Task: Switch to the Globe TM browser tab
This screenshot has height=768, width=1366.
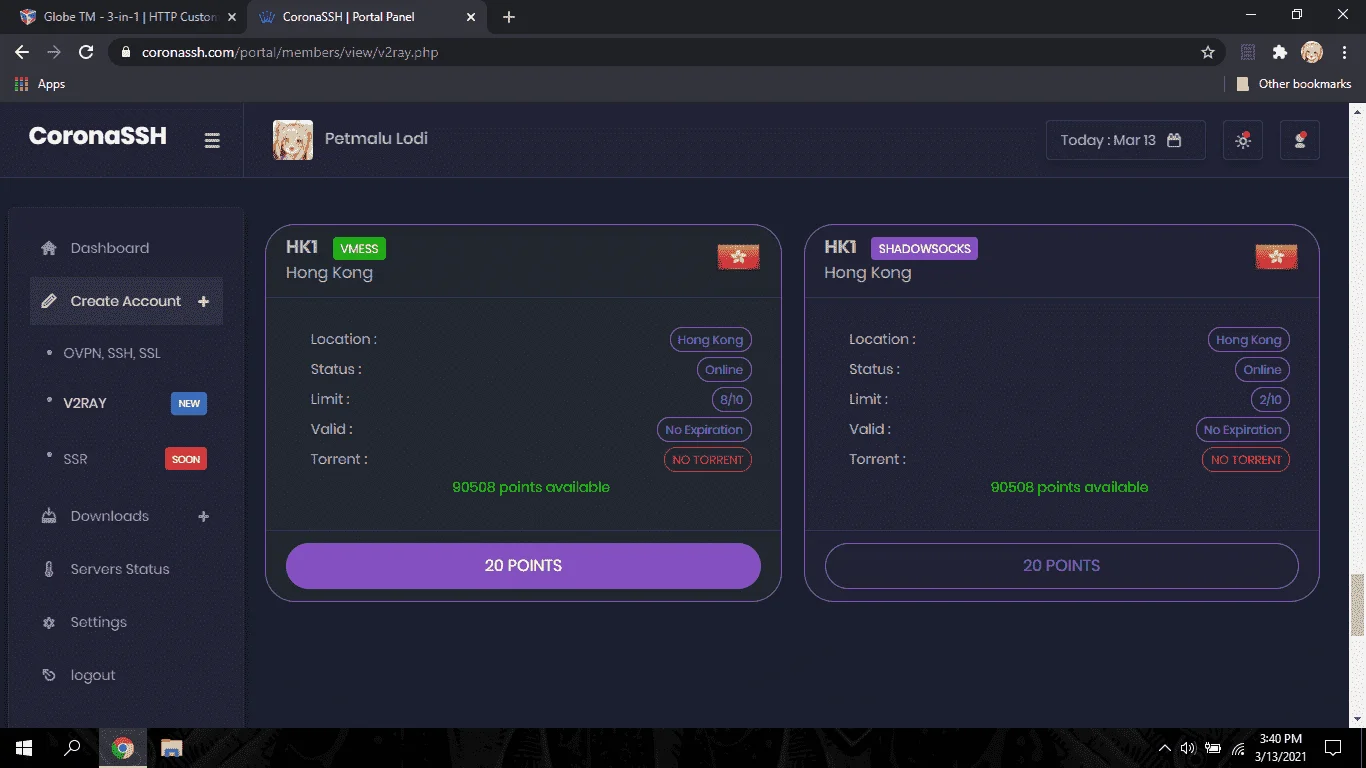Action: click(x=128, y=17)
